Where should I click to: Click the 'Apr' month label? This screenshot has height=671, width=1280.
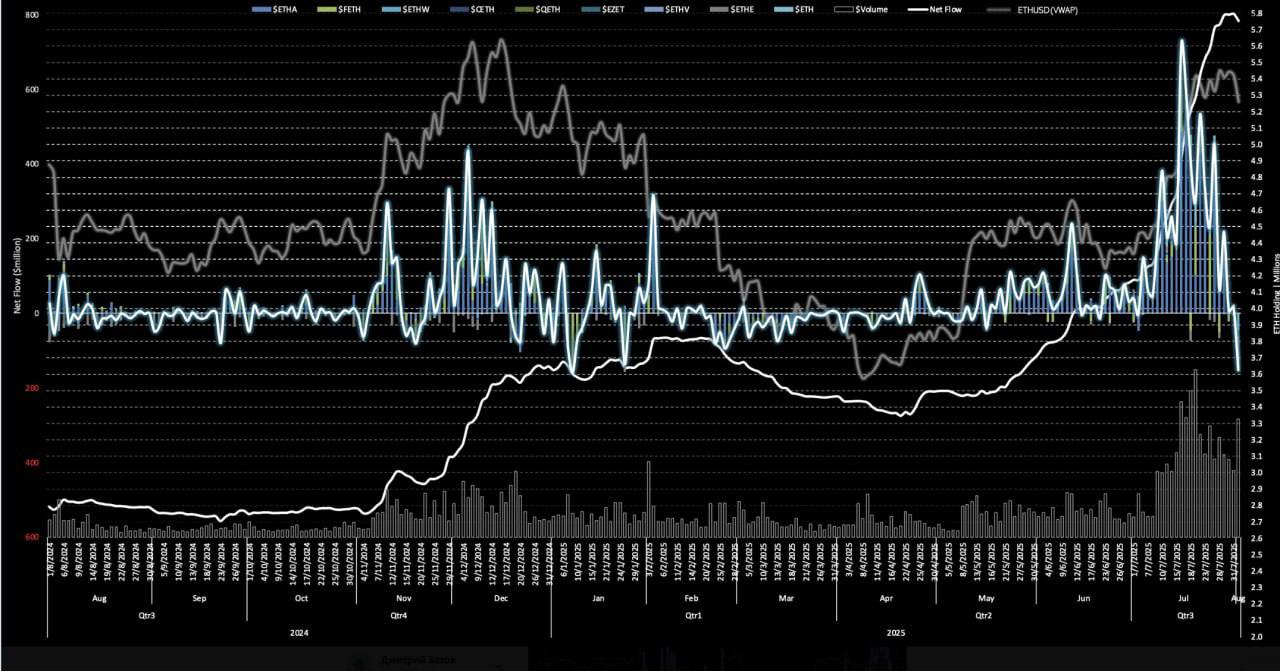[885, 599]
